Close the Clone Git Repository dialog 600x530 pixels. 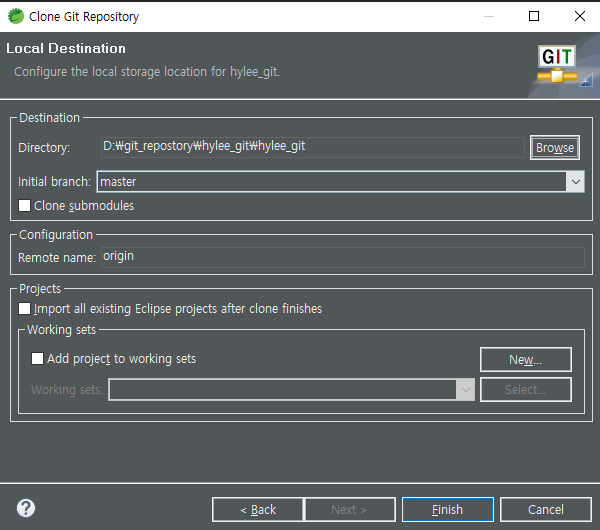click(x=580, y=16)
